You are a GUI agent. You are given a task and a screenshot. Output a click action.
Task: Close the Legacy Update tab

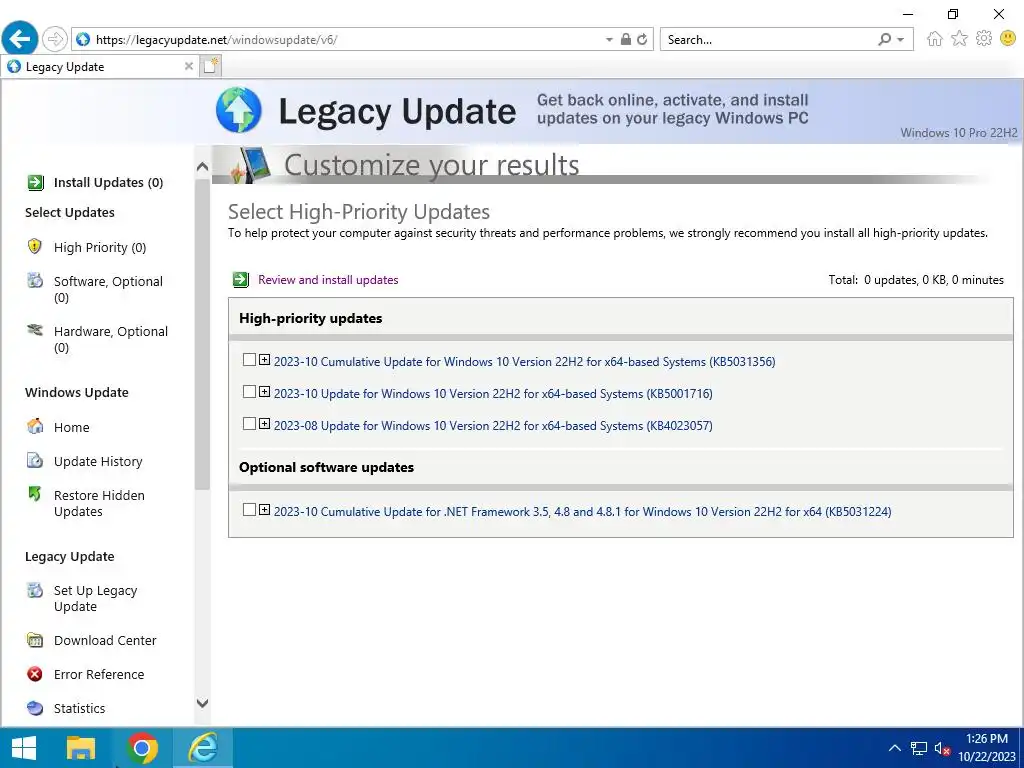(189, 66)
